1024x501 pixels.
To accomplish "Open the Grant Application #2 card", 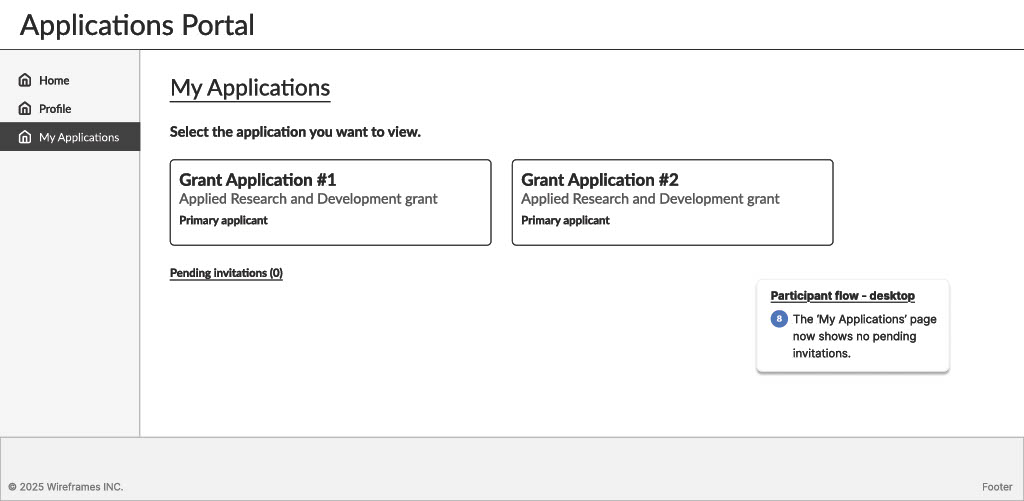I will (x=672, y=202).
